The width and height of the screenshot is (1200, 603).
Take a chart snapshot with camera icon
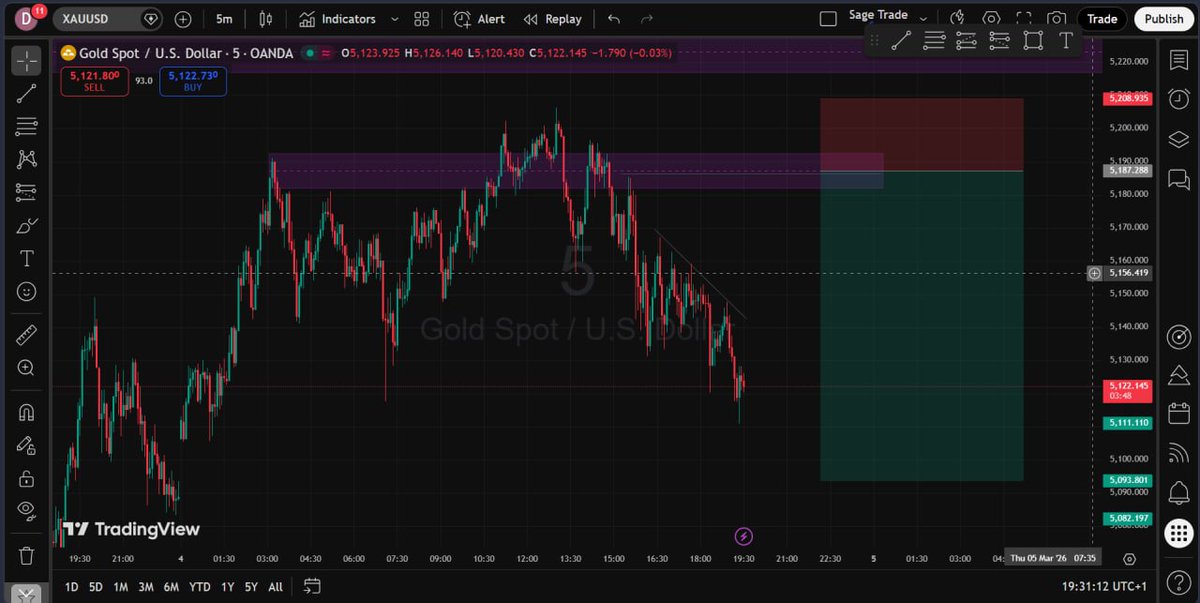coord(1057,19)
